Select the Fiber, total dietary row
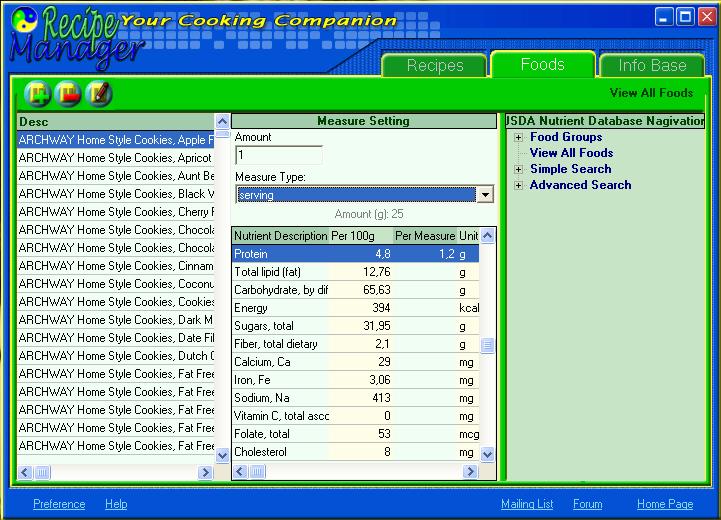721x520 pixels. pyautogui.click(x=356, y=344)
